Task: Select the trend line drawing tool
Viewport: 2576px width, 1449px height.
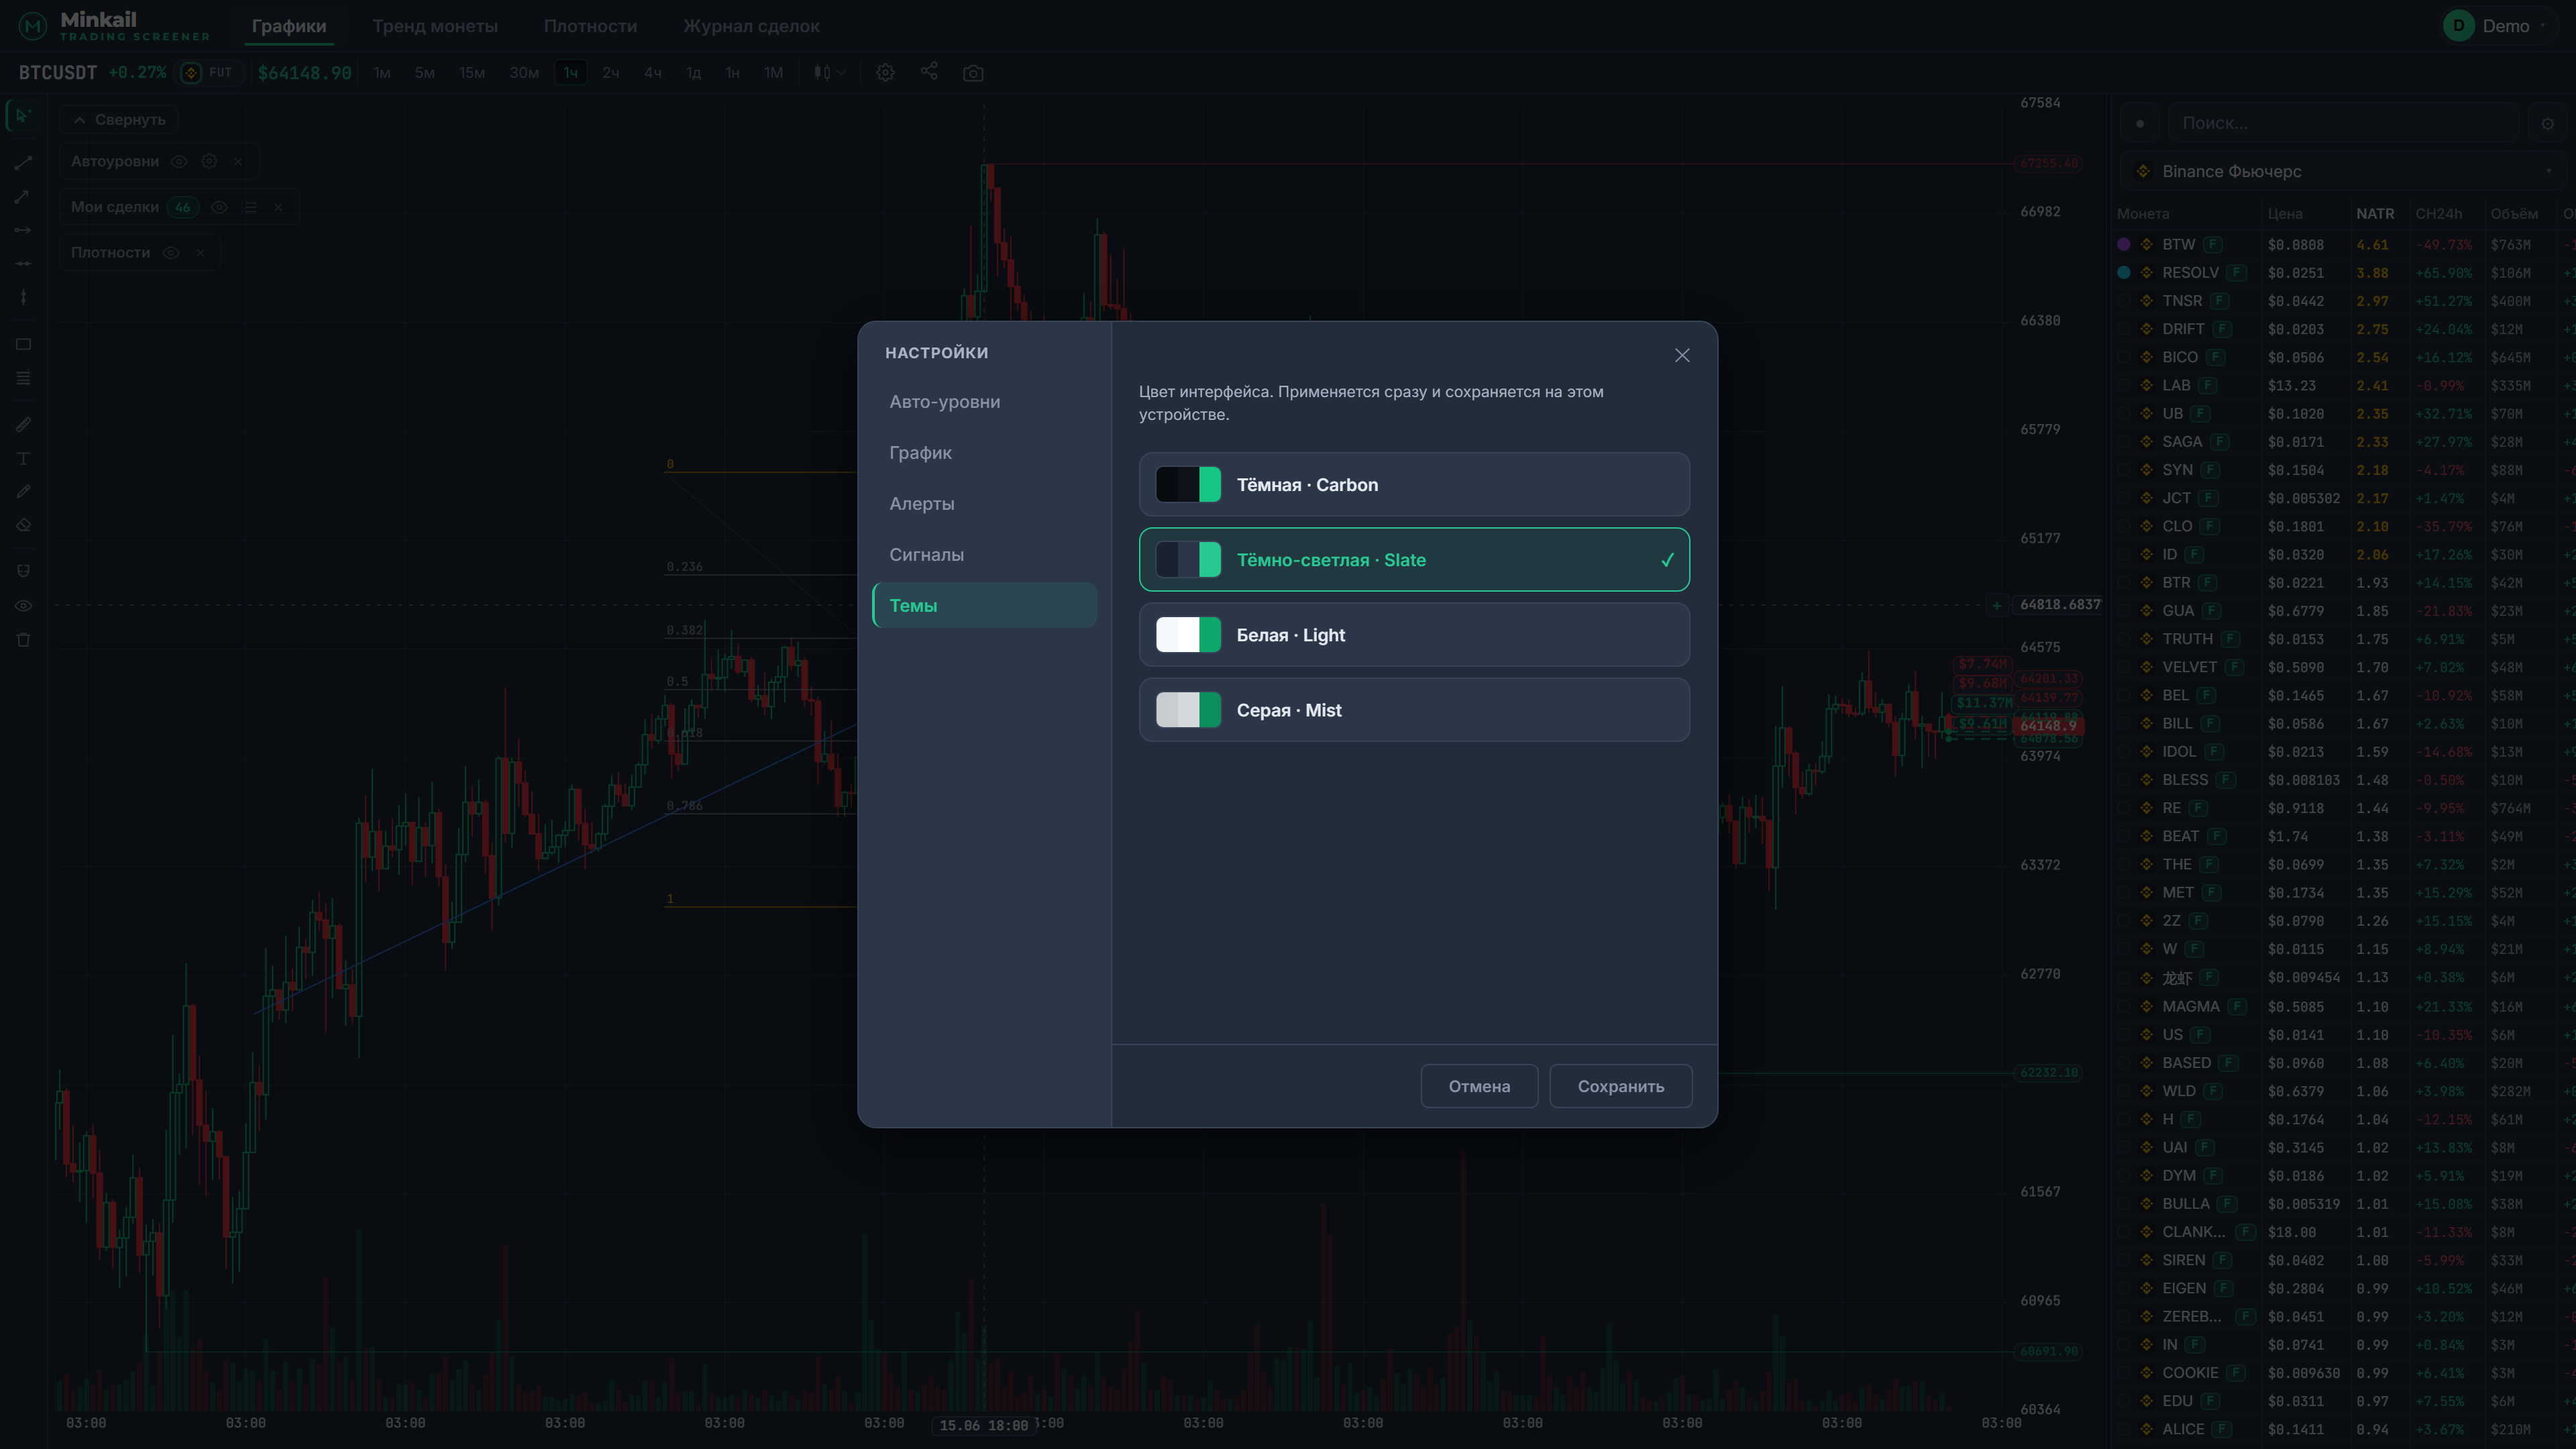Action: tap(23, 162)
